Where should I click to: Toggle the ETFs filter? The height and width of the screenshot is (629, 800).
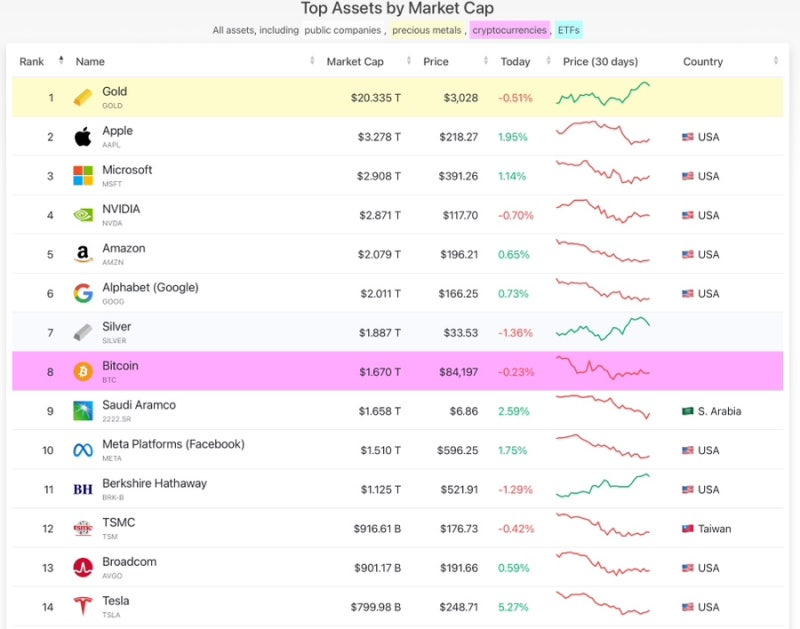click(x=568, y=30)
